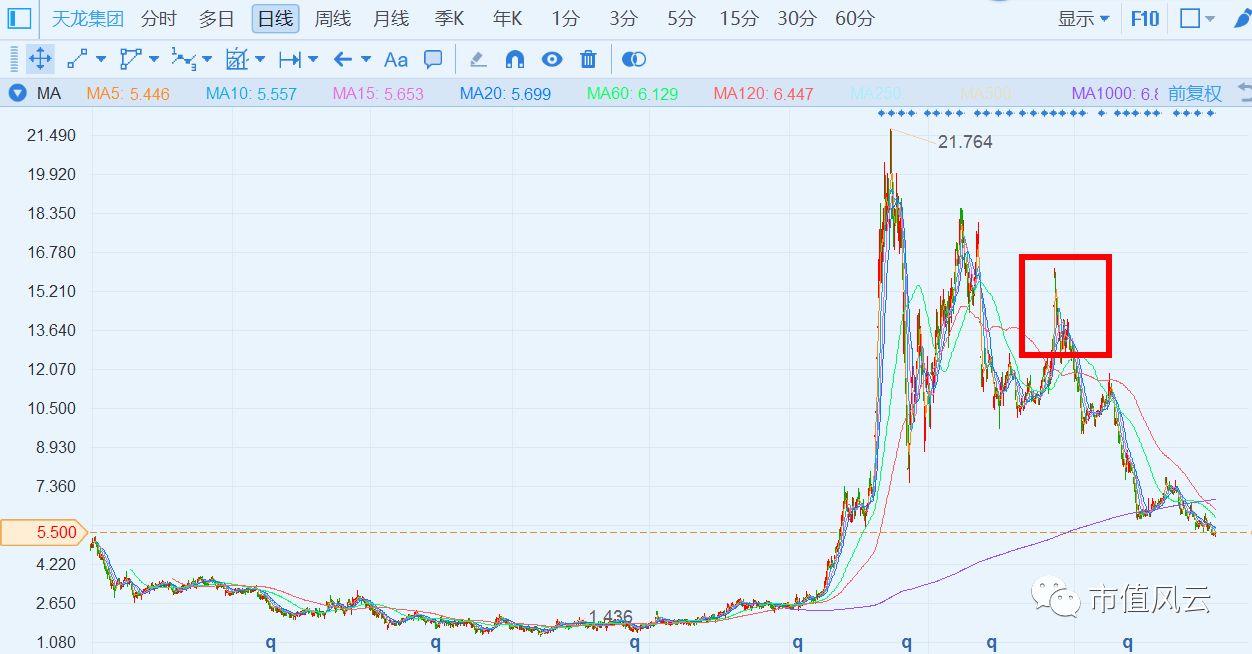Click the faded MA250 label
This screenshot has width=1252, height=654.
pos(876,93)
